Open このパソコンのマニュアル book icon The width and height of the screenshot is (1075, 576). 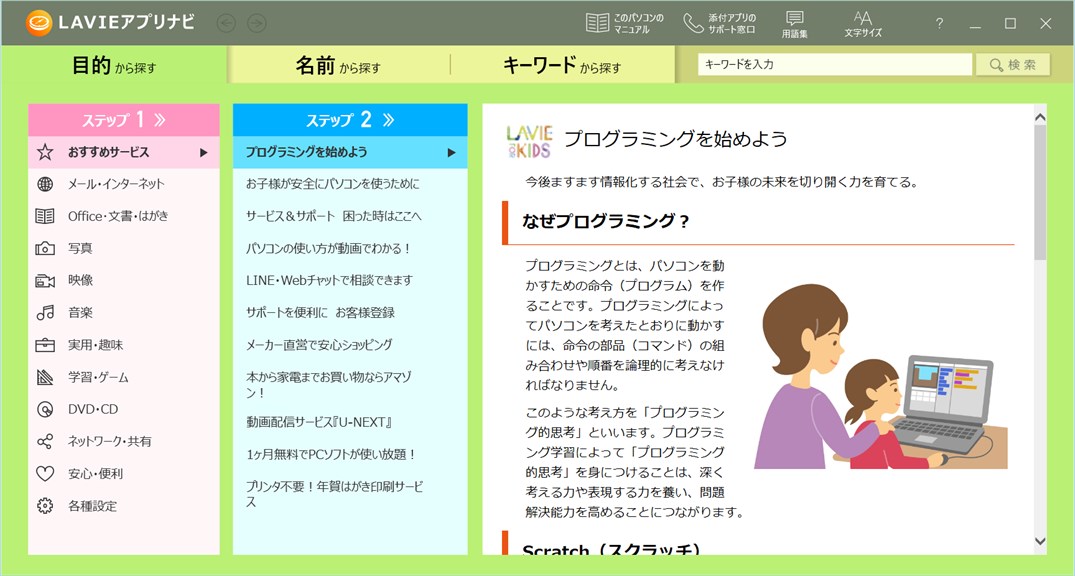[x=597, y=23]
